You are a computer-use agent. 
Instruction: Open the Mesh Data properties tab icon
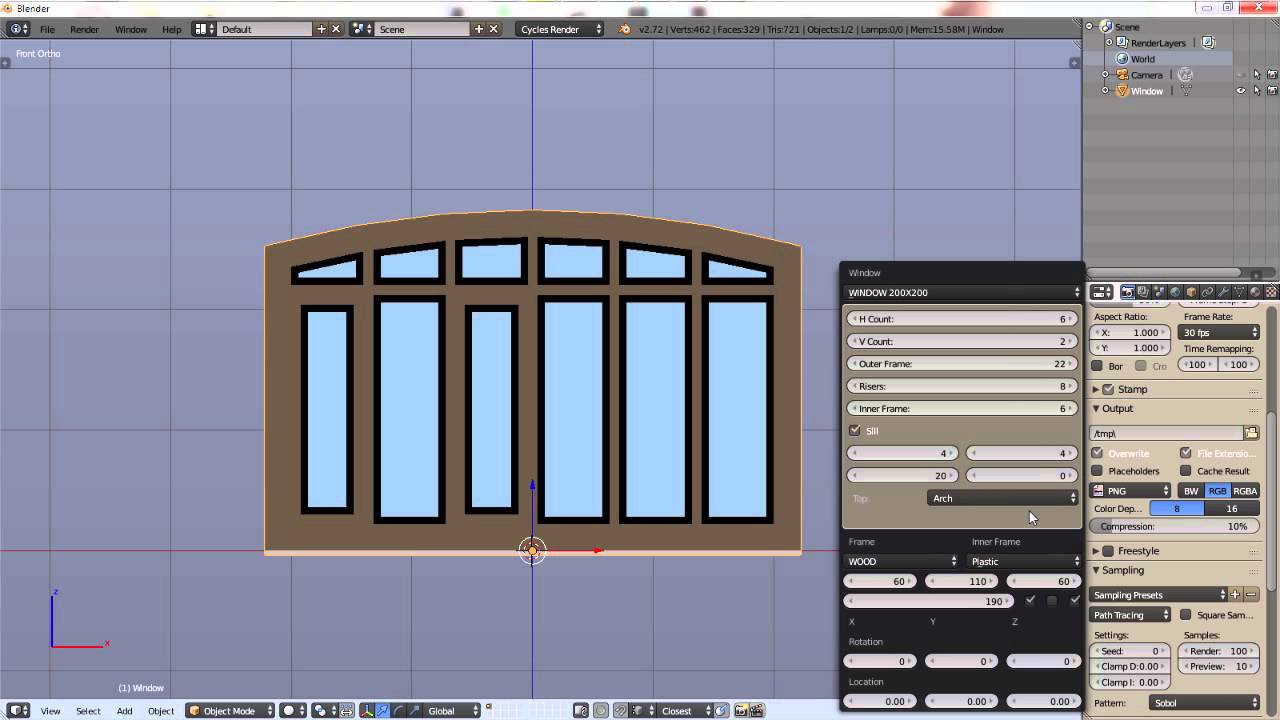click(x=1239, y=292)
